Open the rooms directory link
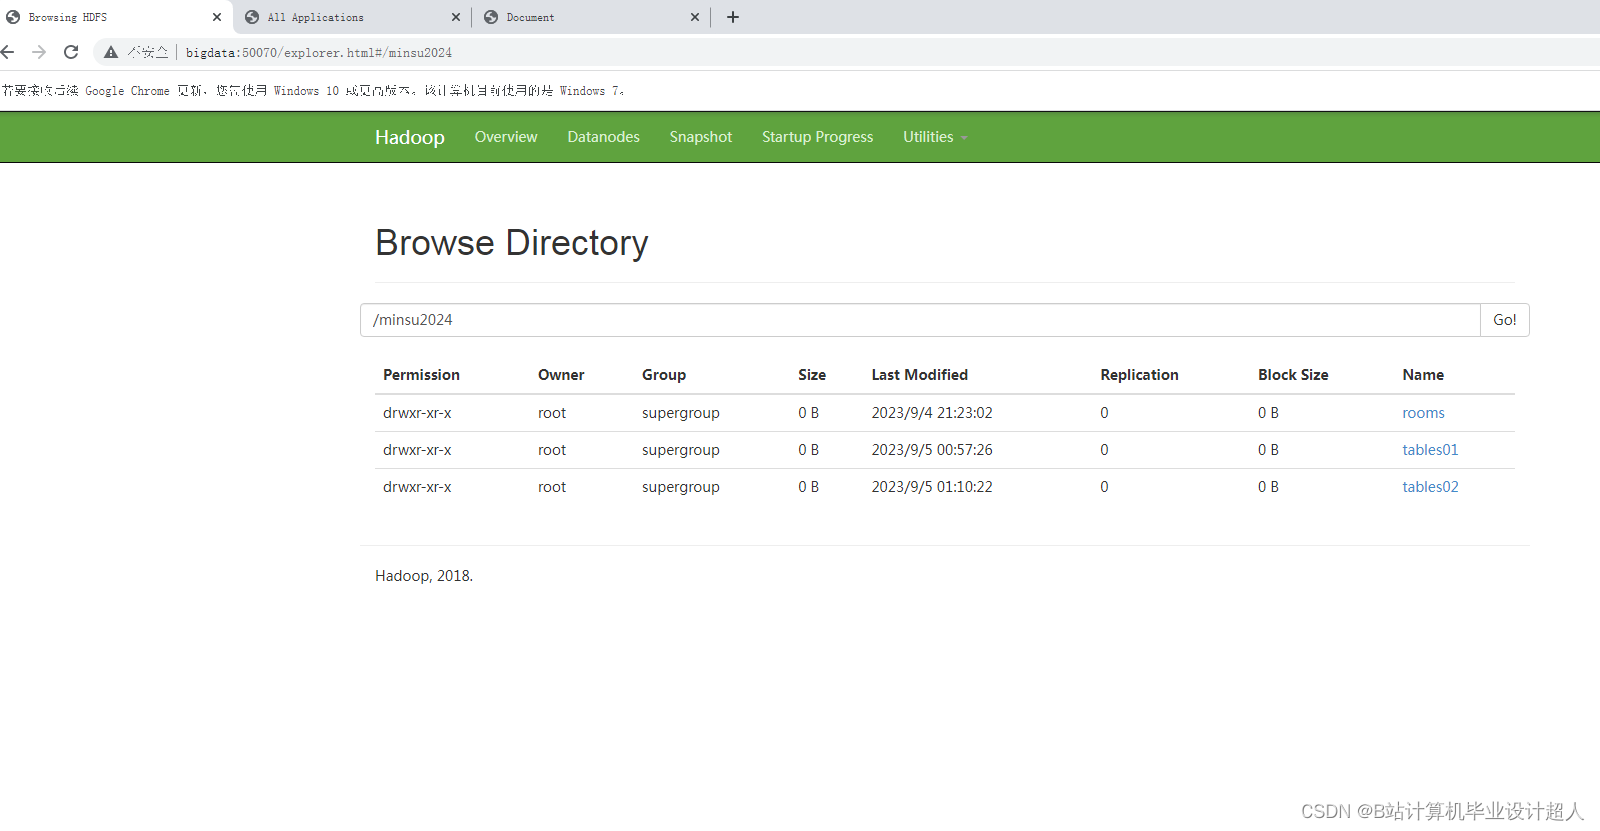The height and width of the screenshot is (831, 1600). (1423, 413)
